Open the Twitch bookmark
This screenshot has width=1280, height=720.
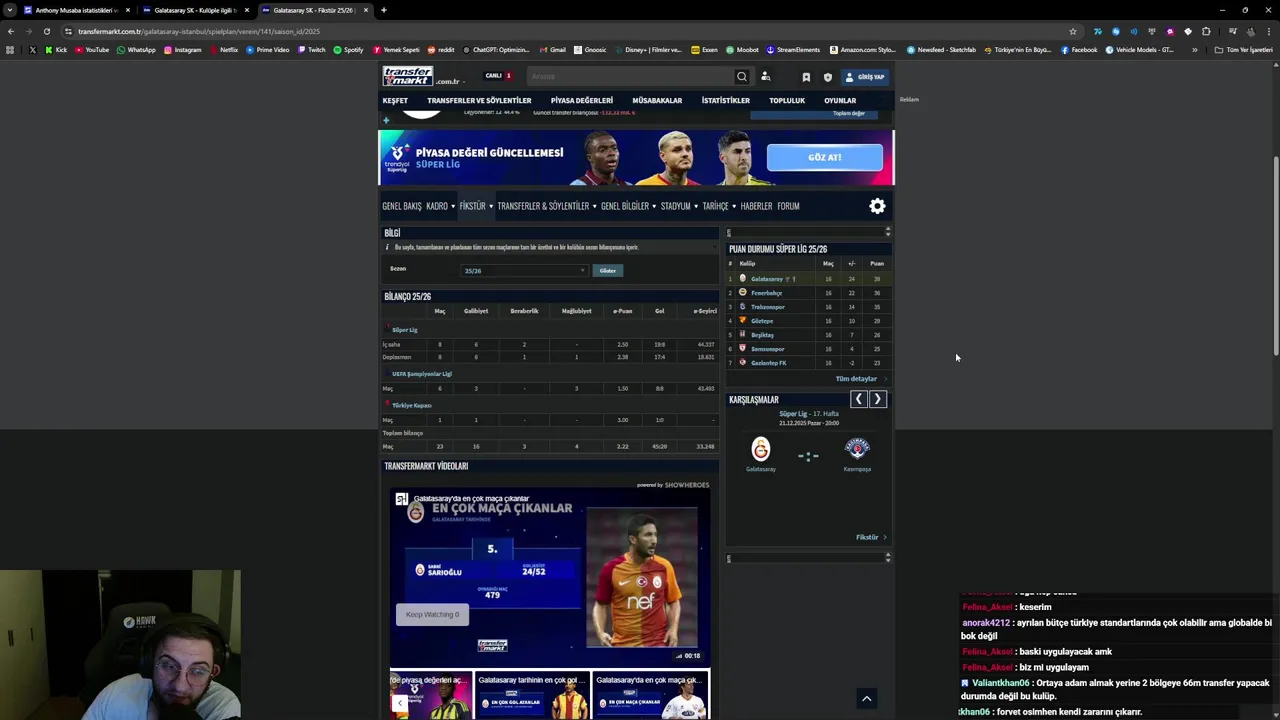311,50
